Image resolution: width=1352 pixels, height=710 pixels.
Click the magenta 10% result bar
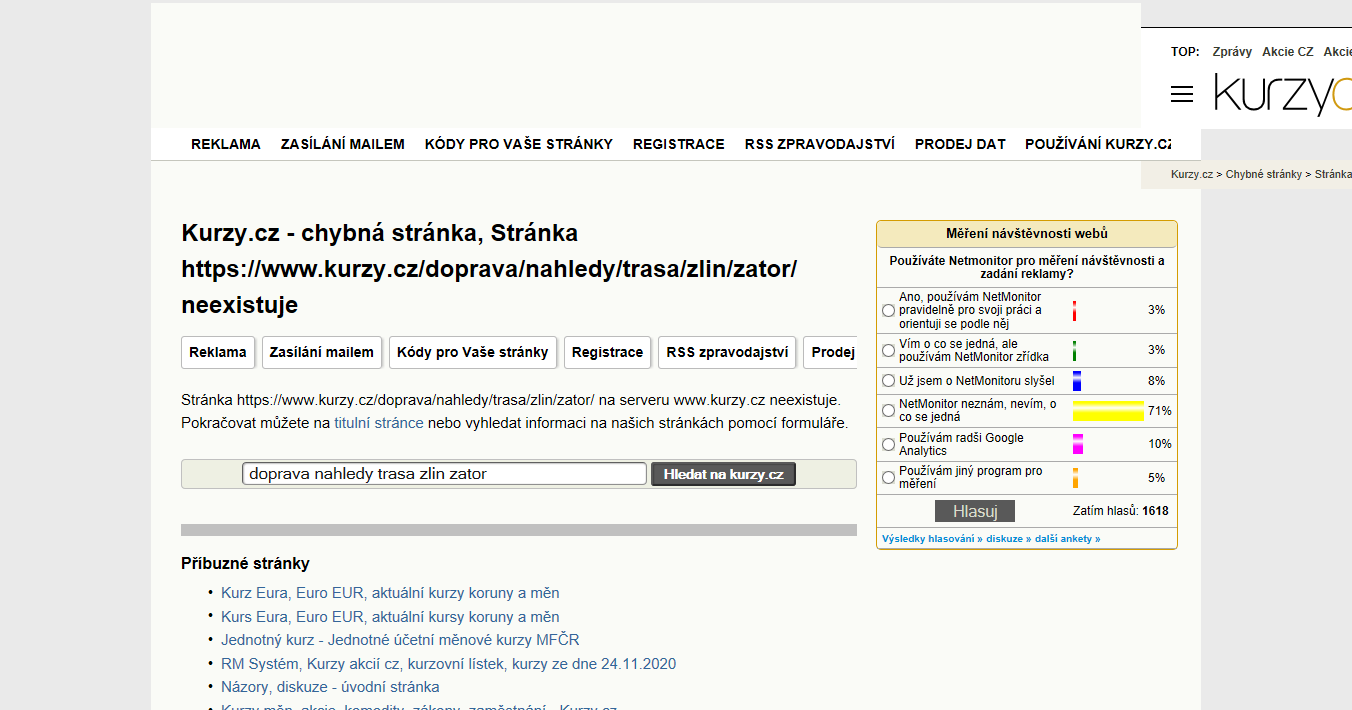(x=1078, y=444)
